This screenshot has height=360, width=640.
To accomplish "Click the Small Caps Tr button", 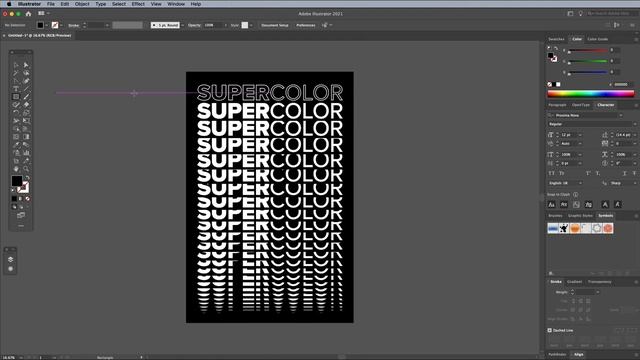I will 562,173.
